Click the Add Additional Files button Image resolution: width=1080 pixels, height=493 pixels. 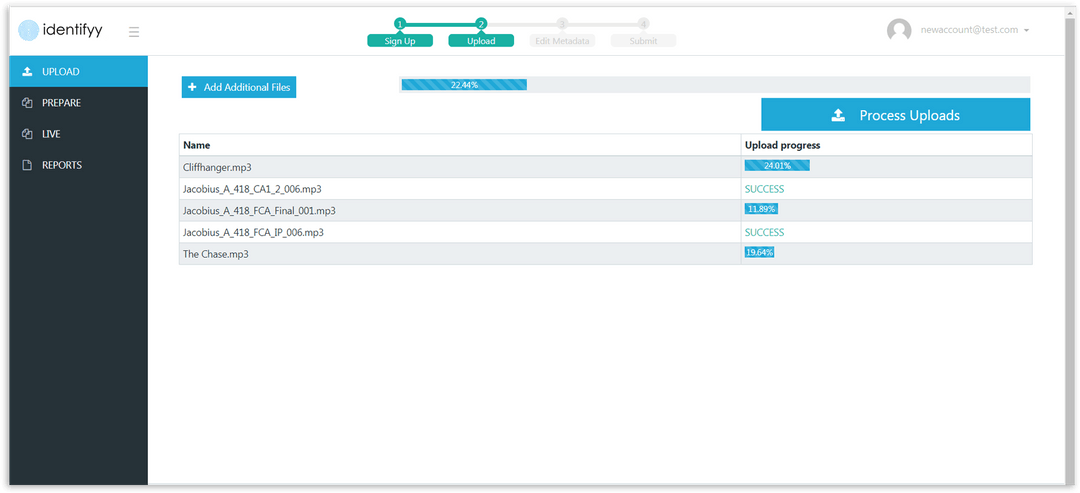pos(239,87)
